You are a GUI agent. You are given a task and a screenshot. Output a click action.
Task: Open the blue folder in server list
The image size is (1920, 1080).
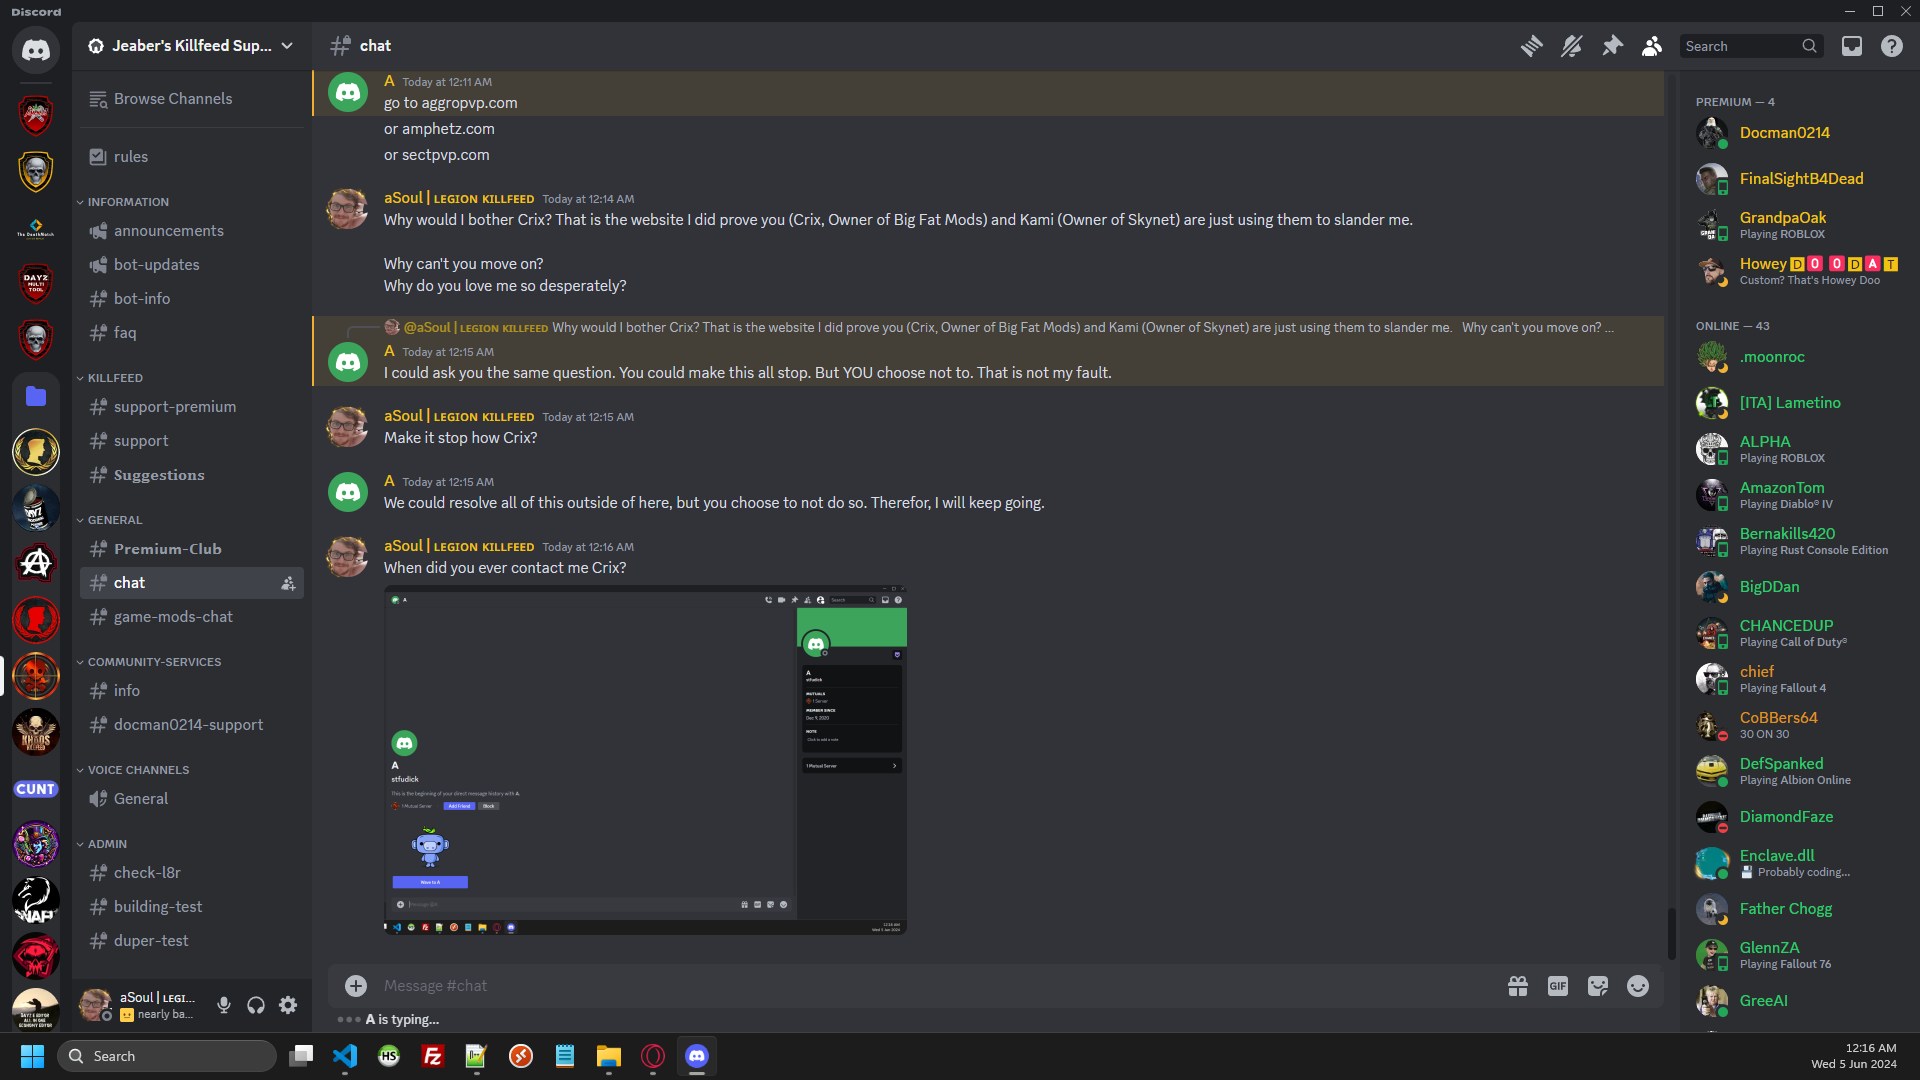36,396
